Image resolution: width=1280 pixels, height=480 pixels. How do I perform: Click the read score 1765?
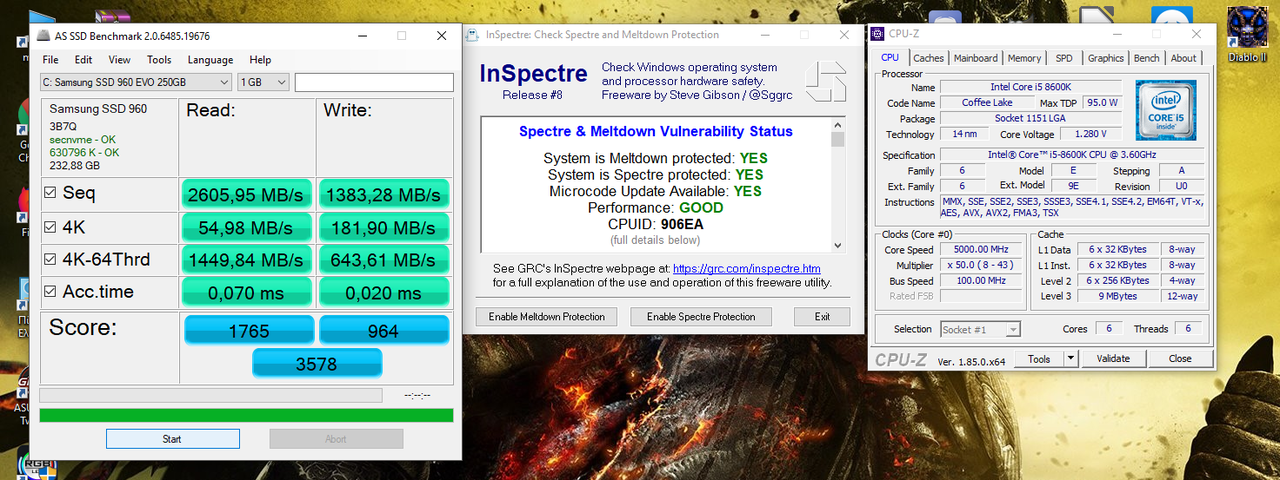[x=249, y=330]
